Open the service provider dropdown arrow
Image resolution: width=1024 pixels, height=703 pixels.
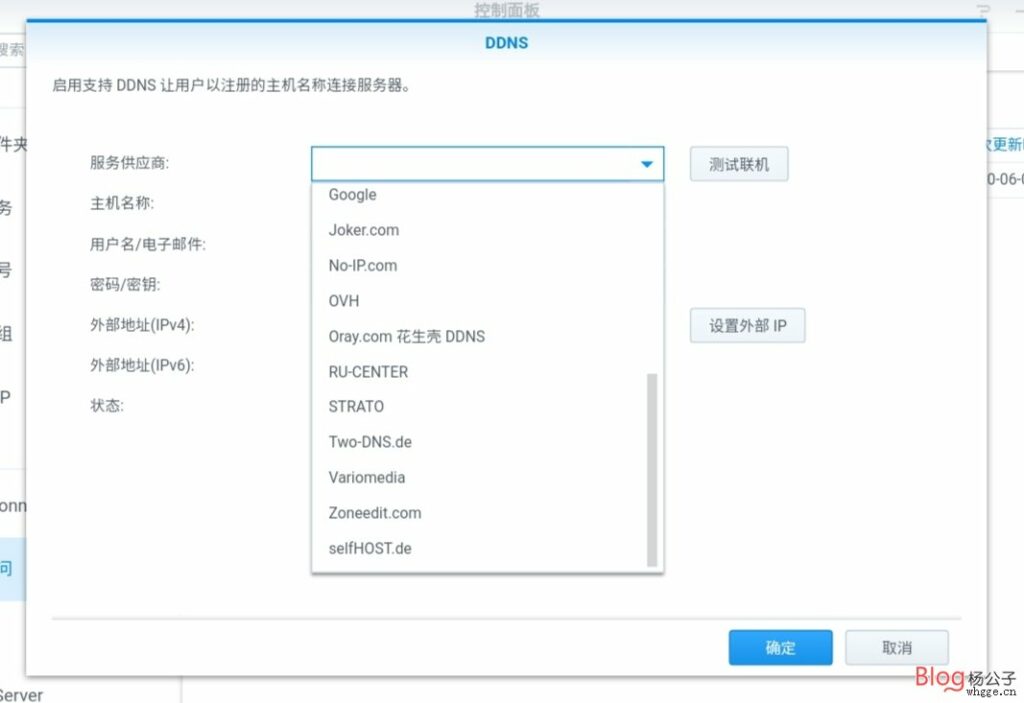point(647,164)
